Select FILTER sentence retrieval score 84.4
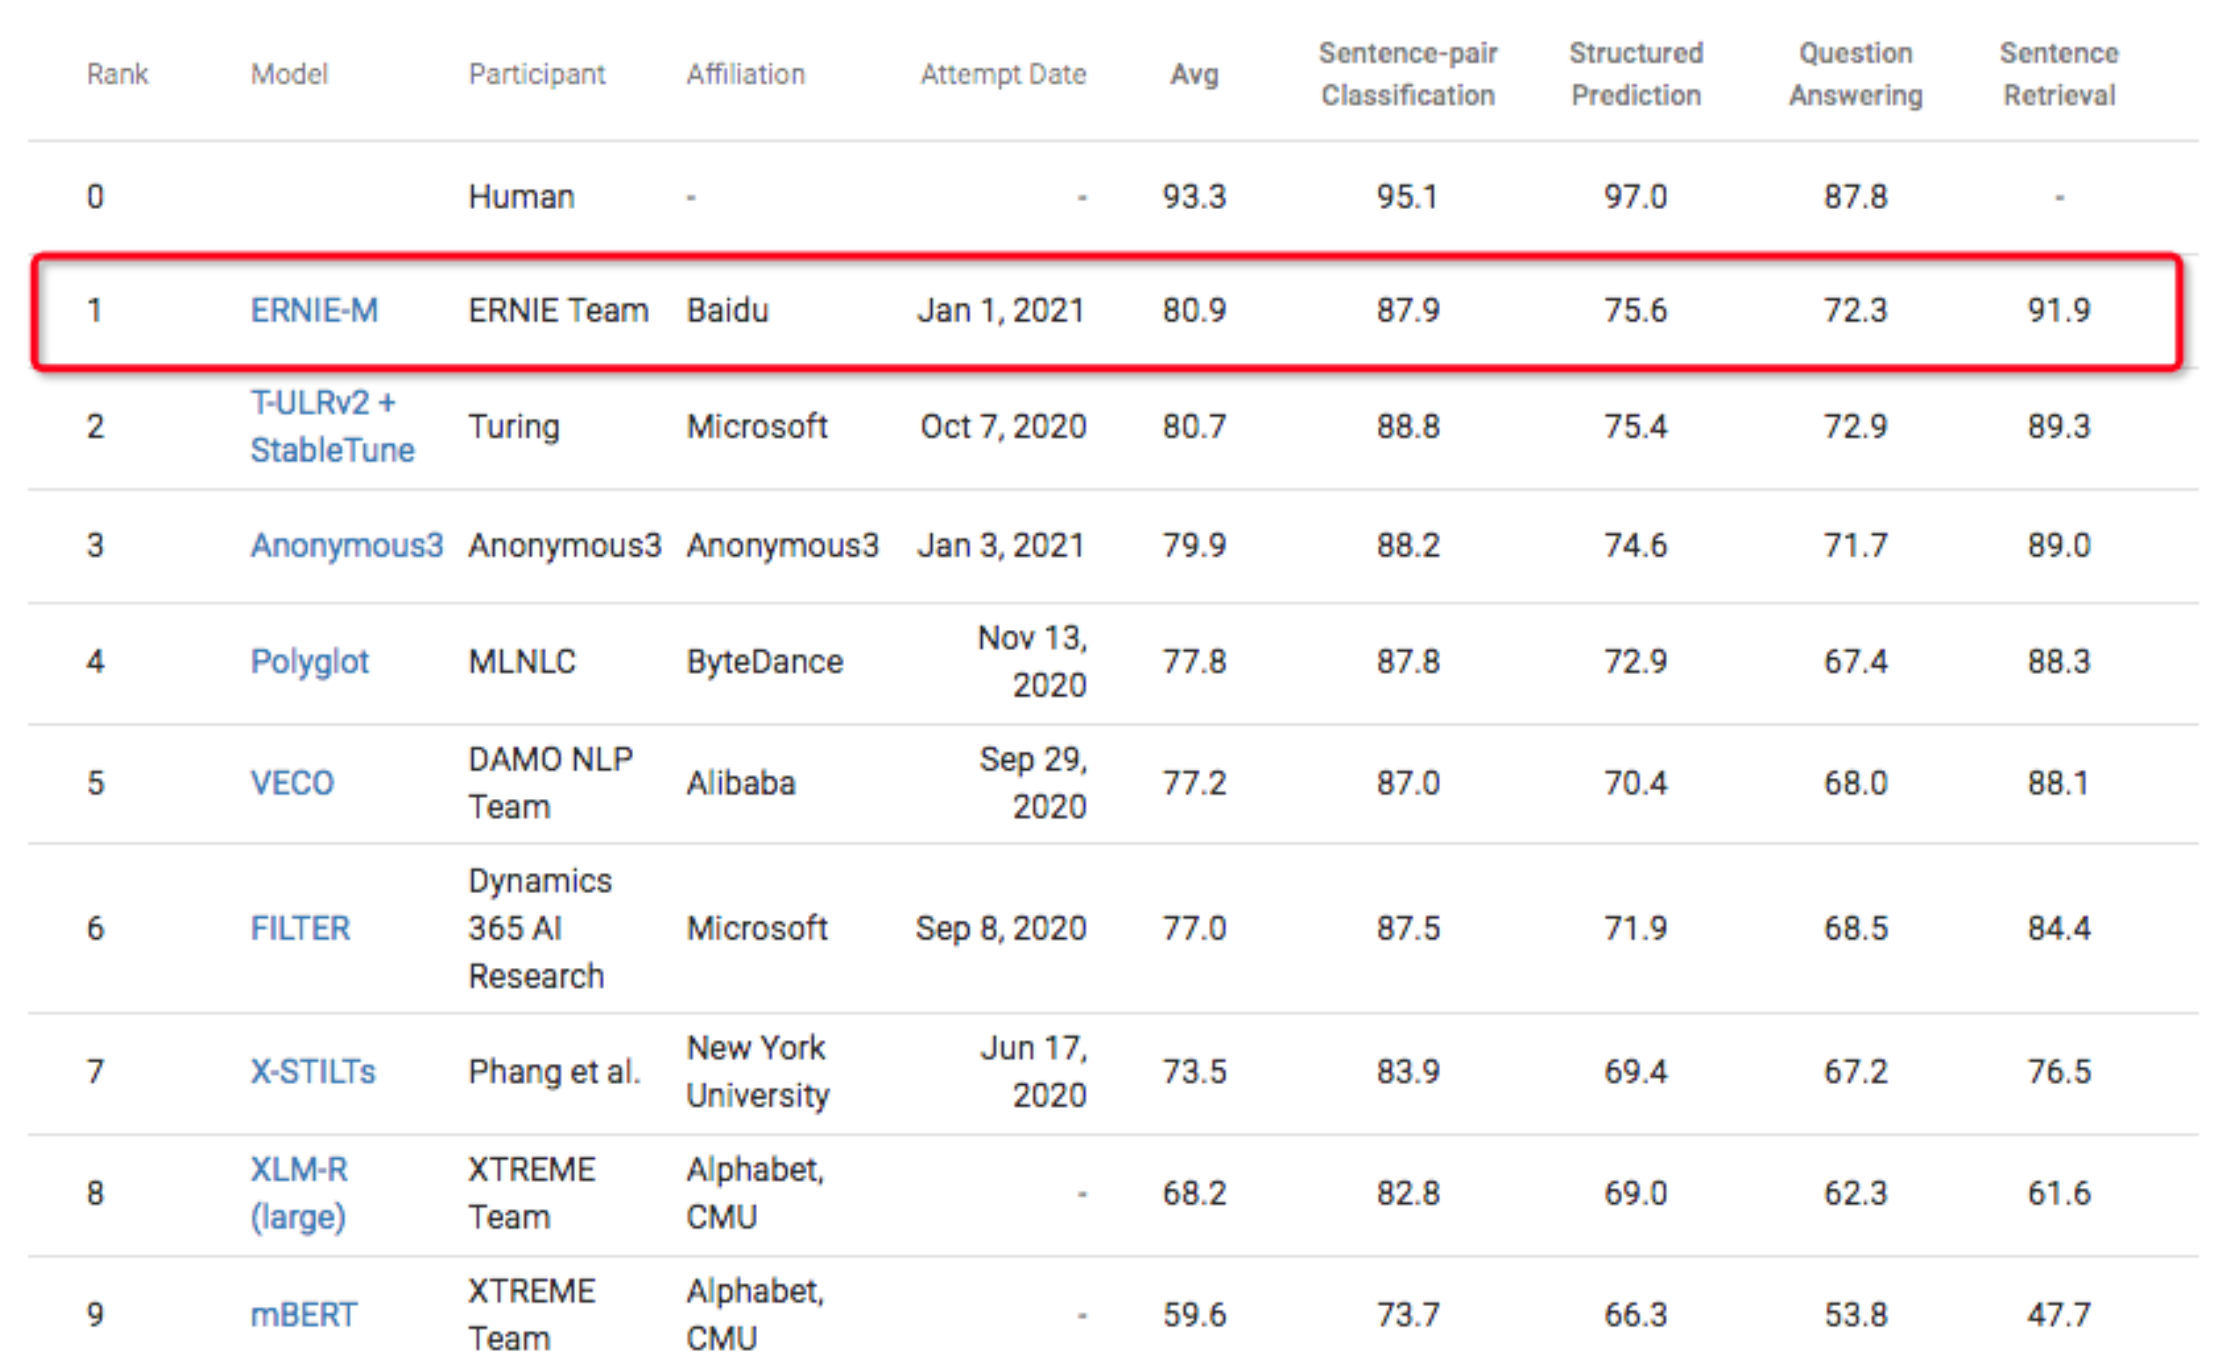Screen dimensions: 2226x1372 point(2059,928)
